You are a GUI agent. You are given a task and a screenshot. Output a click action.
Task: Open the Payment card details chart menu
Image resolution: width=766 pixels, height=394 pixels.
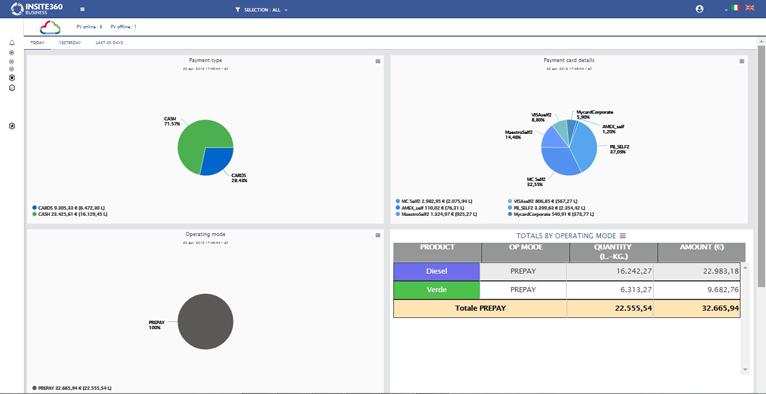click(x=742, y=61)
